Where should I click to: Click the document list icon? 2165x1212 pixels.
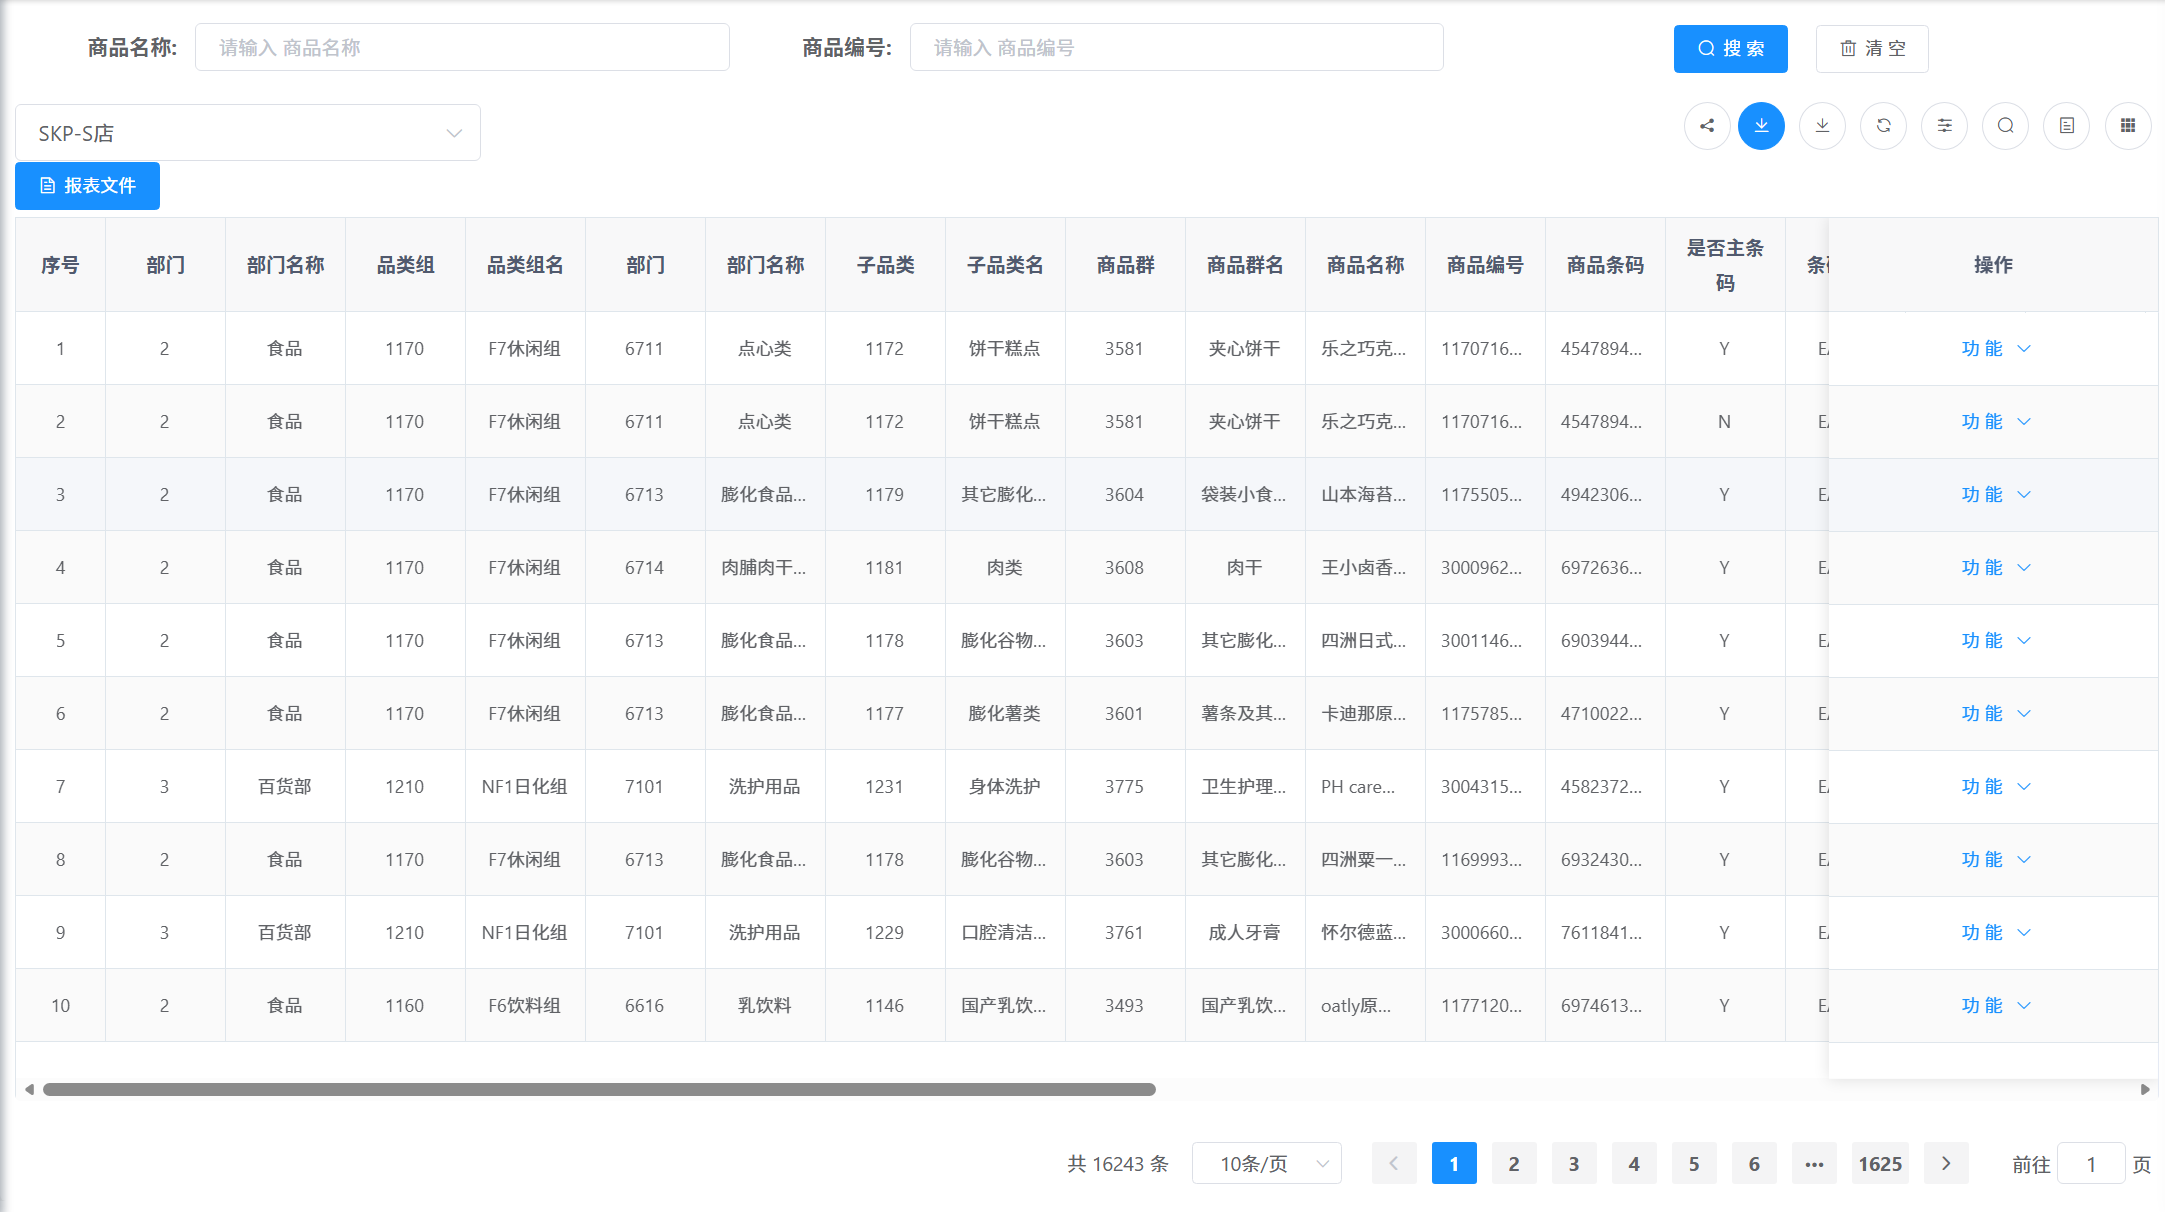(x=2066, y=126)
